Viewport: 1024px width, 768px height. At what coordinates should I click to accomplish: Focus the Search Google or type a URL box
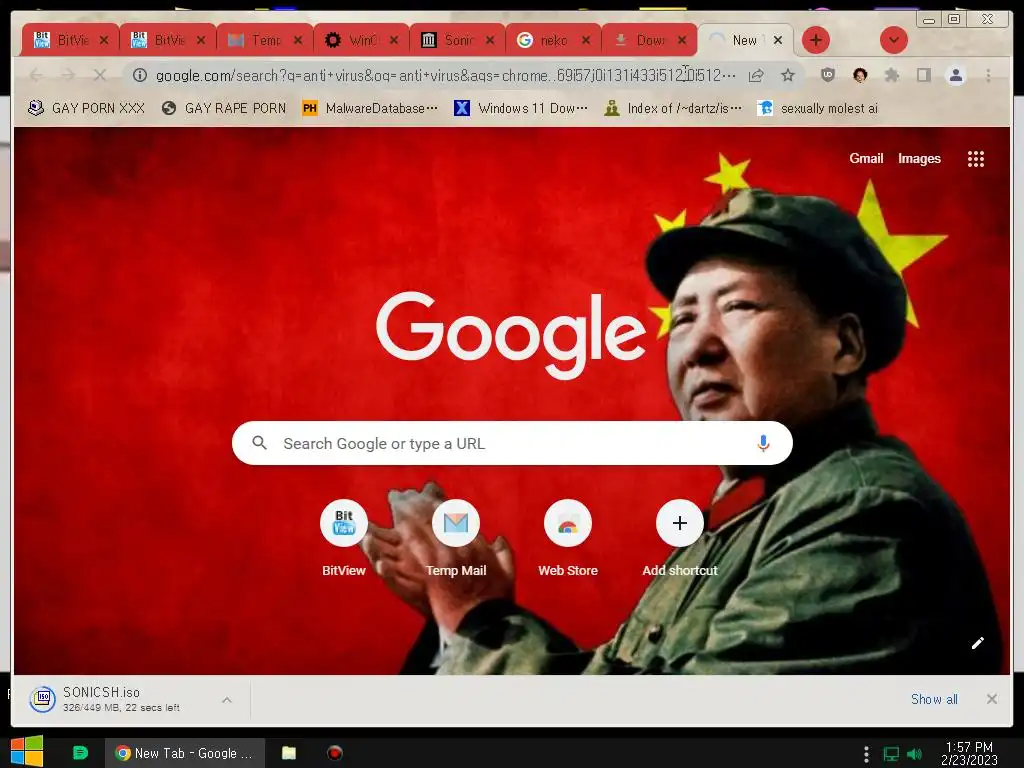pyautogui.click(x=512, y=443)
